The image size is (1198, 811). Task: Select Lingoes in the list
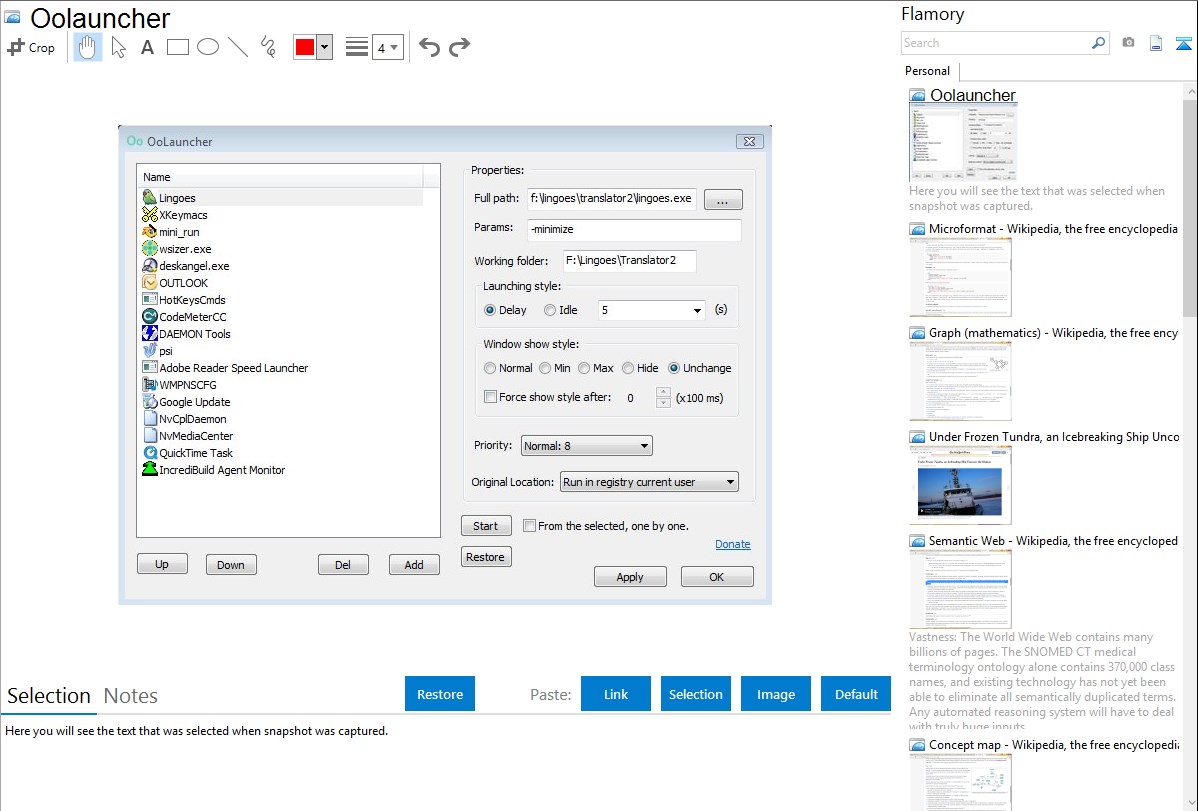coord(281,198)
